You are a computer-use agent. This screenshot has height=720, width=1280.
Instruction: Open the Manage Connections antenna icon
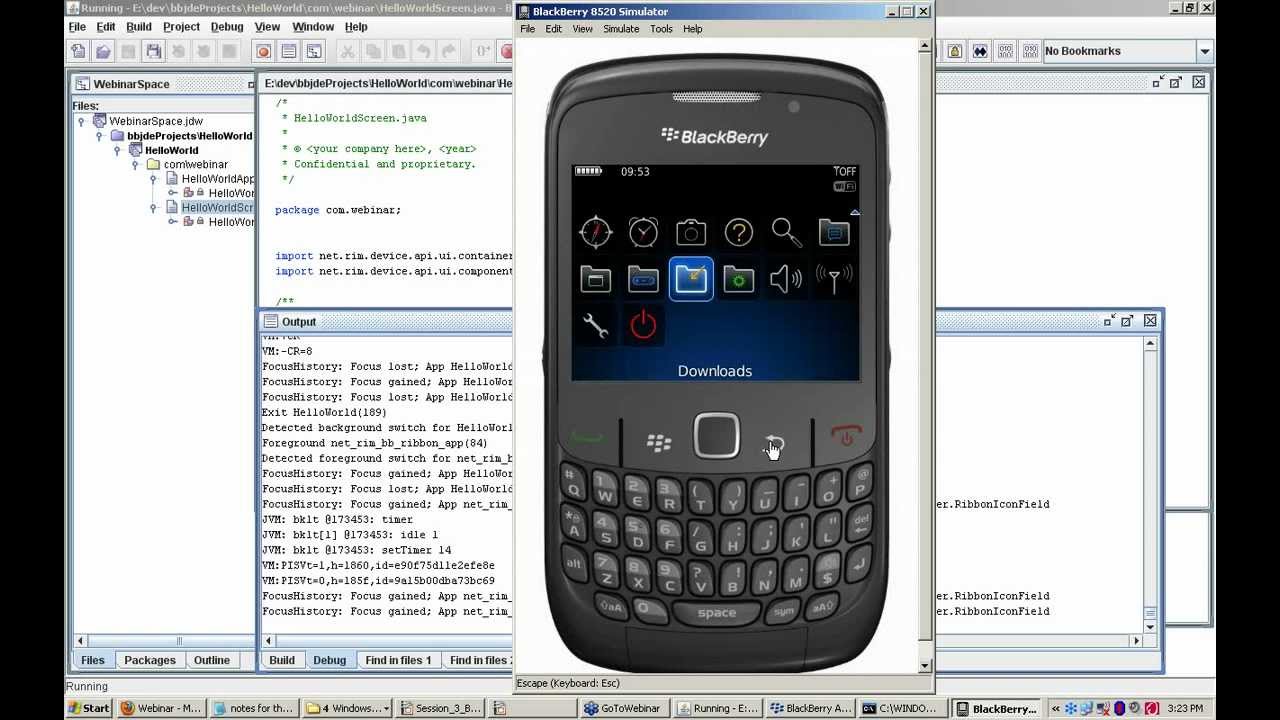pyautogui.click(x=834, y=280)
